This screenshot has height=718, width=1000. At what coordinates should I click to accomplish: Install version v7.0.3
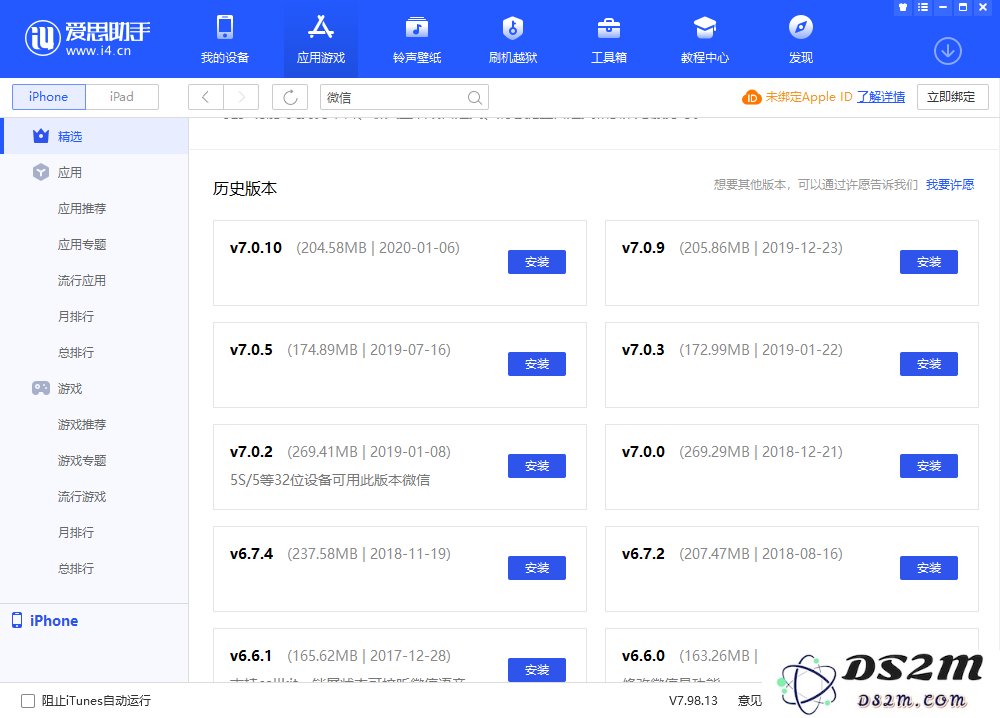[x=929, y=364]
